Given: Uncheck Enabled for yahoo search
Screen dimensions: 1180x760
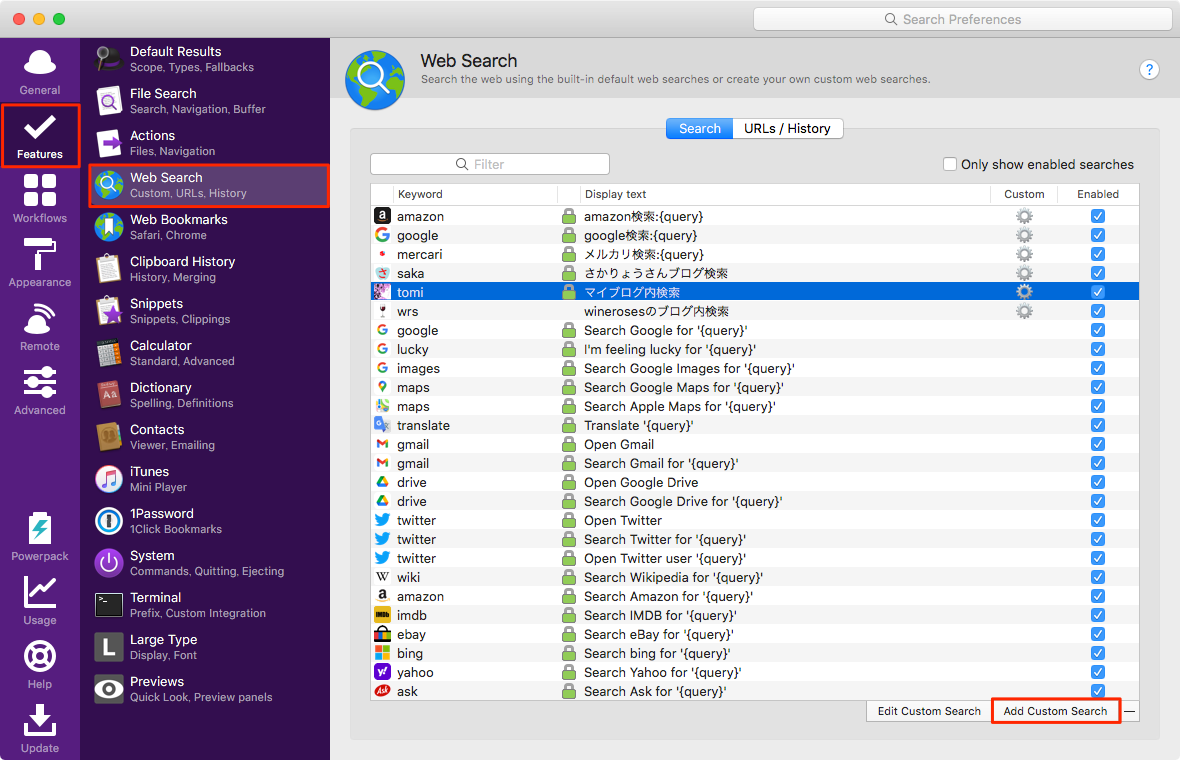Looking at the screenshot, I should (x=1098, y=672).
